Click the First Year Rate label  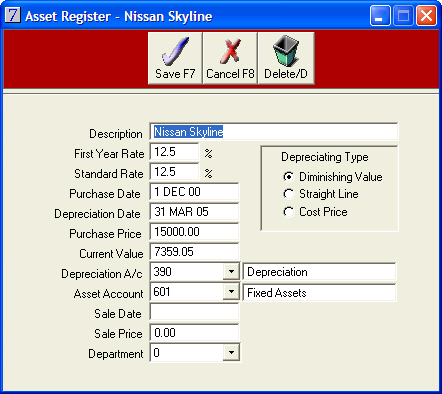pyautogui.click(x=109, y=154)
